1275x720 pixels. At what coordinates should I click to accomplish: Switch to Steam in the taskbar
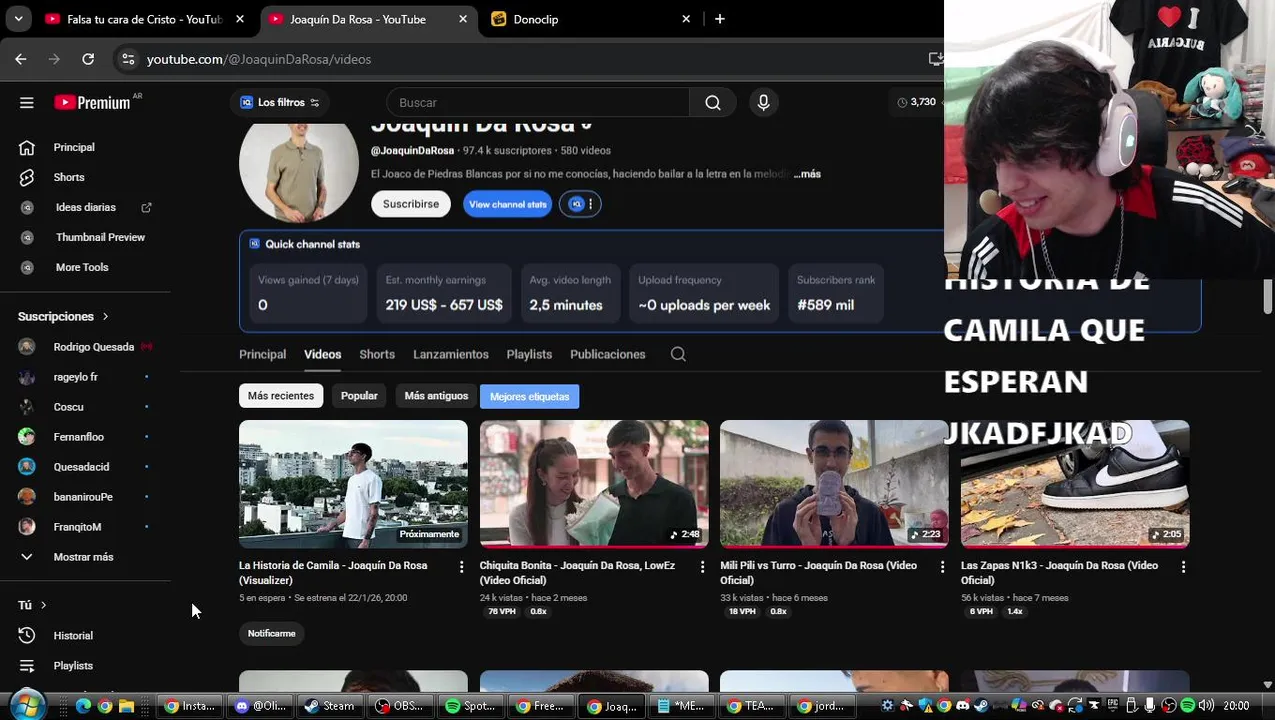330,706
